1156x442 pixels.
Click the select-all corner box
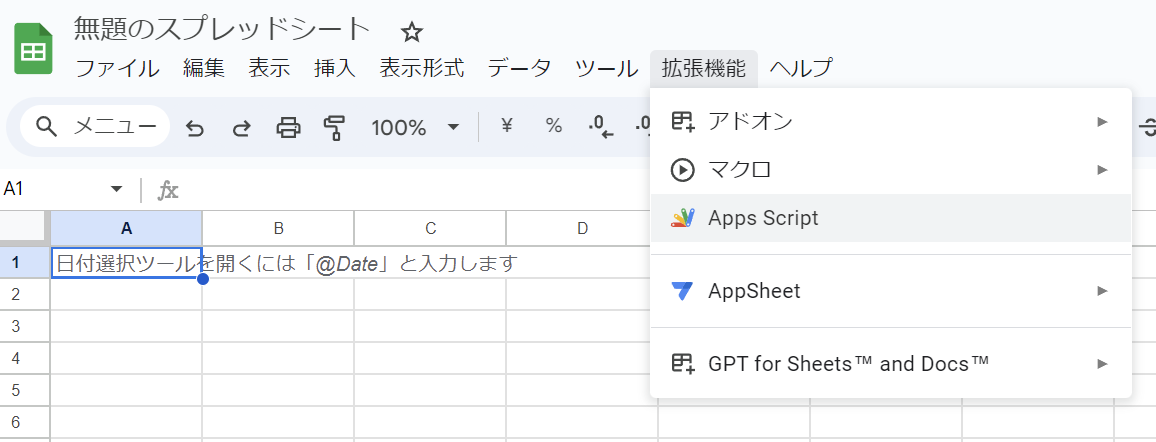[25, 228]
